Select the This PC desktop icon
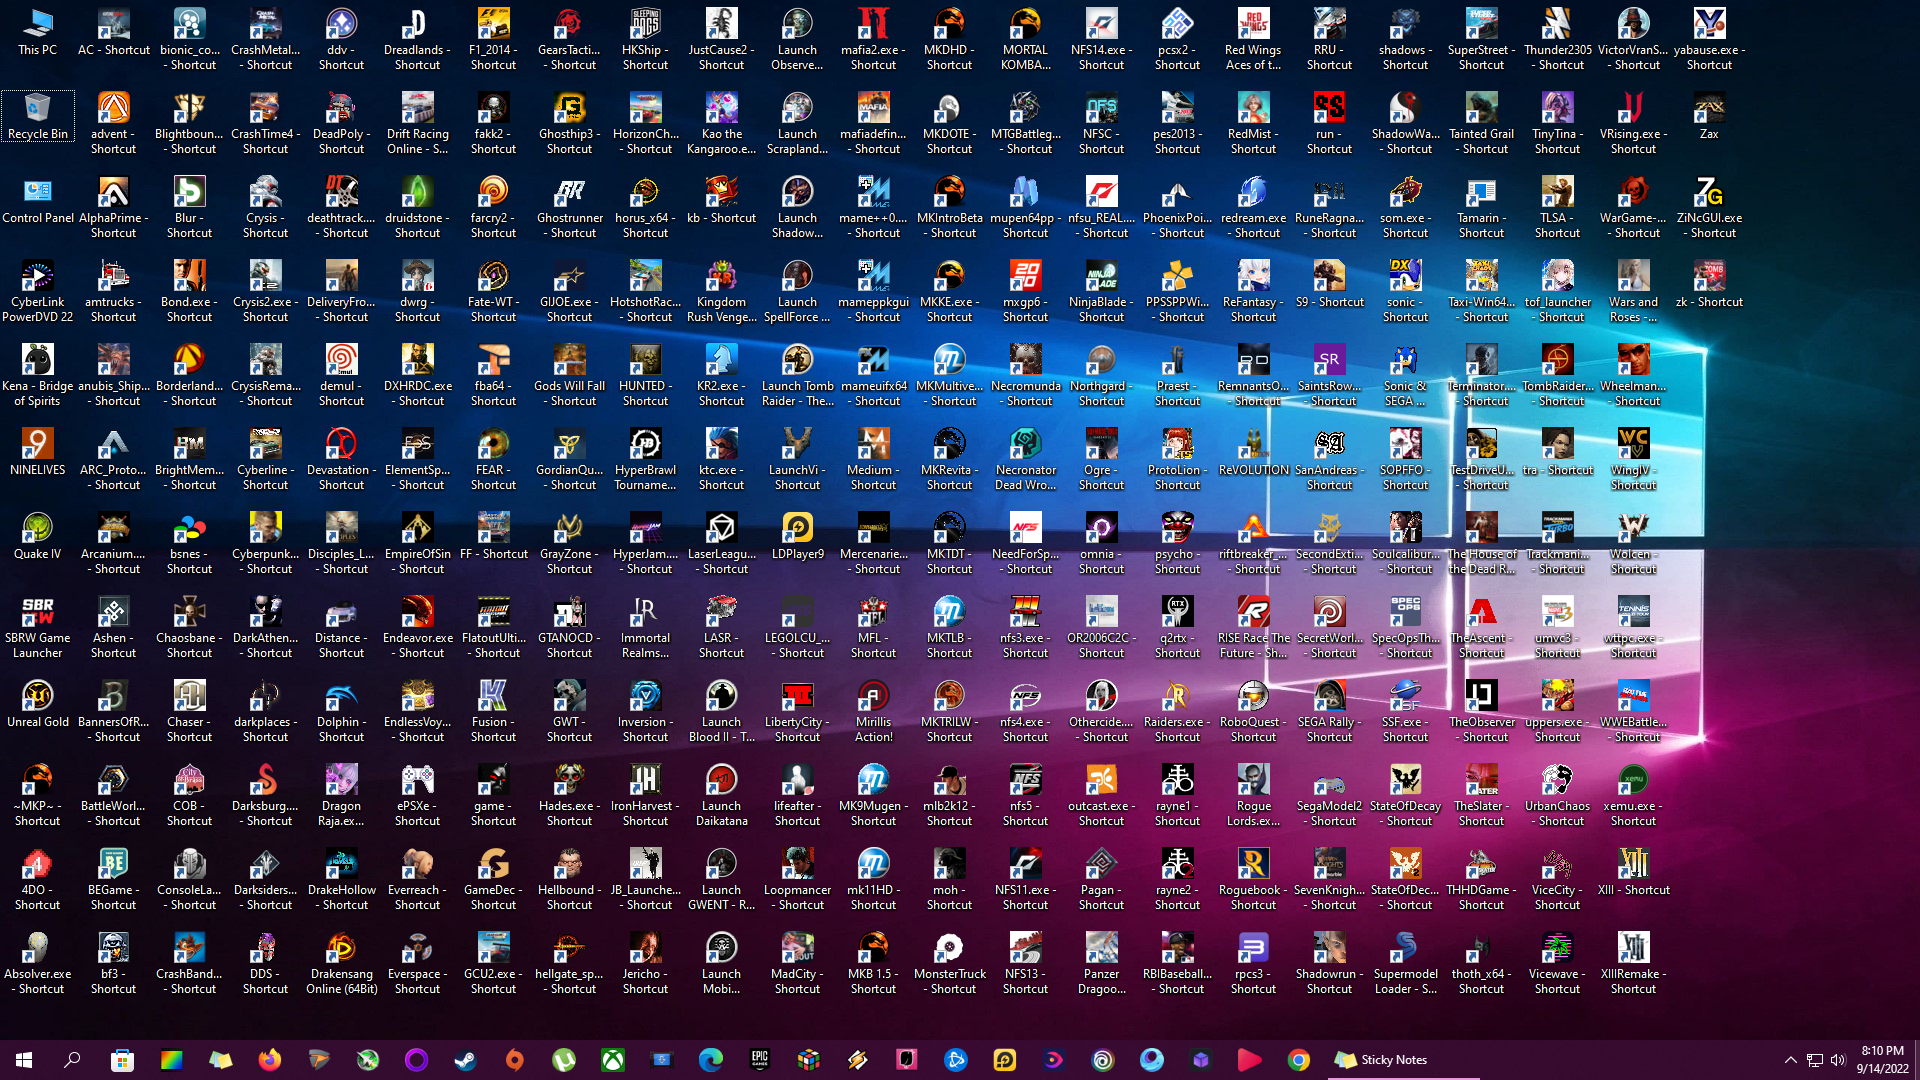This screenshot has height=1080, width=1920. 38,32
